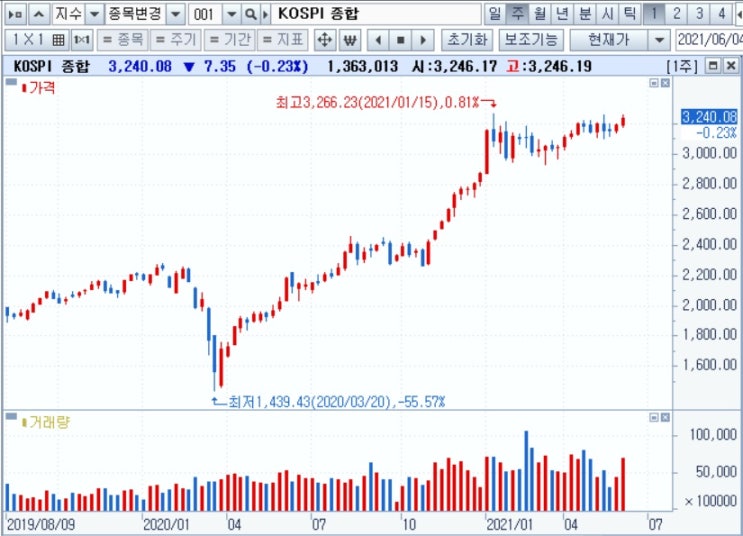Open the symbol search magnifier

[x=250, y=14]
